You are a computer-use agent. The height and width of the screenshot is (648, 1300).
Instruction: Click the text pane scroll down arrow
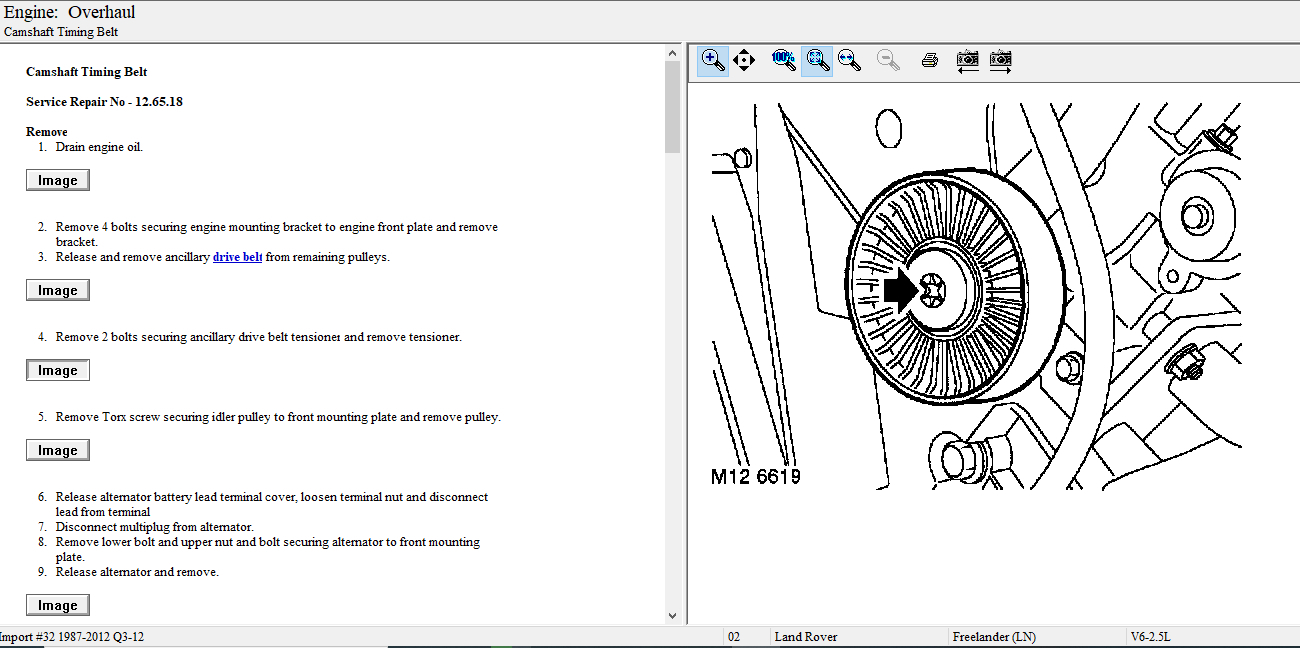point(672,616)
